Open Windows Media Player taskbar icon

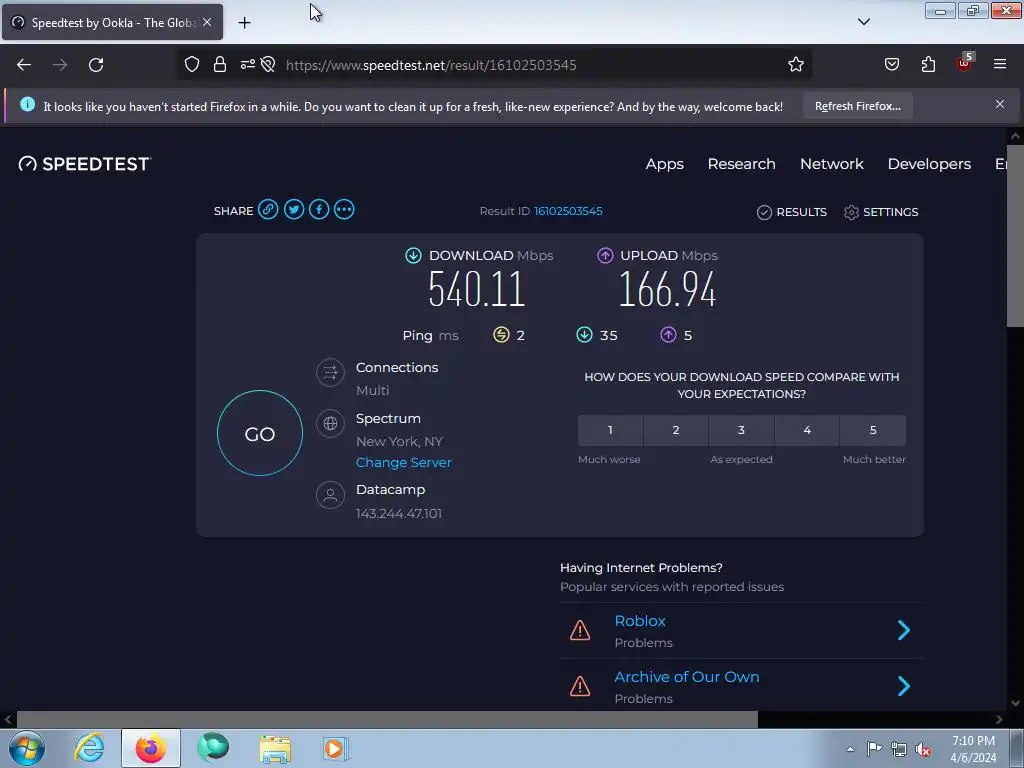[336, 749]
